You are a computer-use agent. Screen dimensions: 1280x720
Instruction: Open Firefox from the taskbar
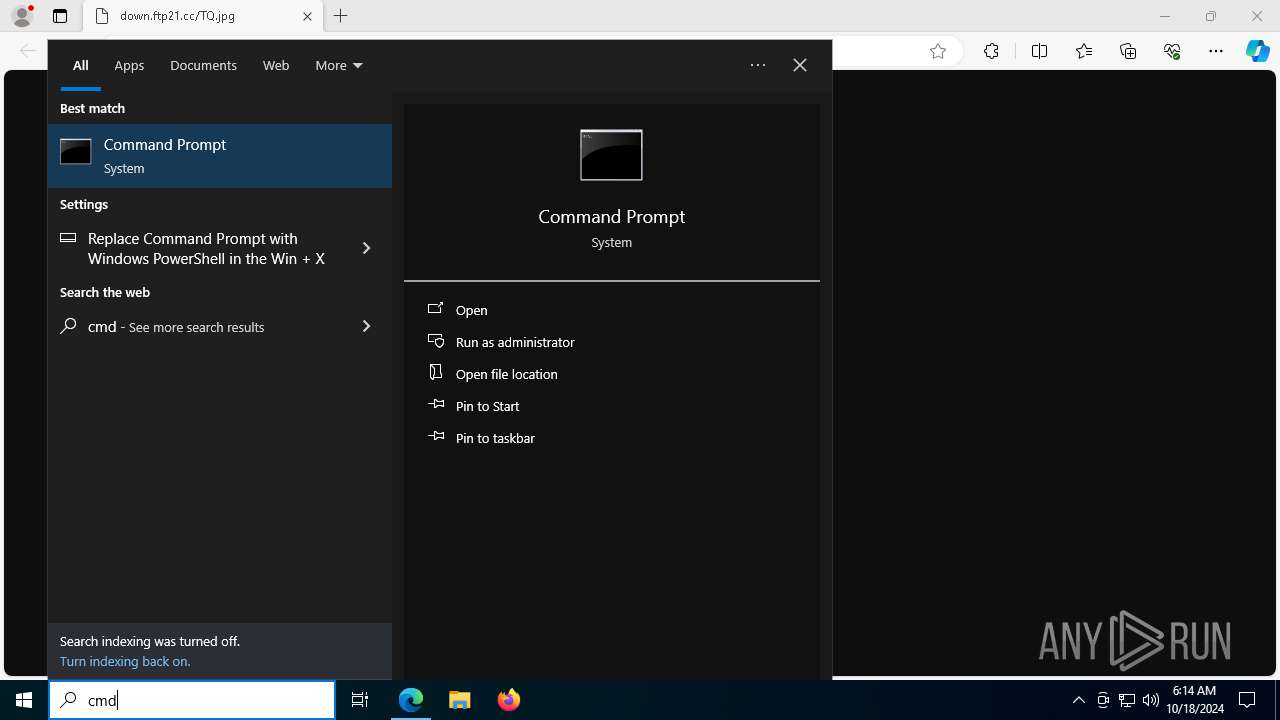click(508, 700)
